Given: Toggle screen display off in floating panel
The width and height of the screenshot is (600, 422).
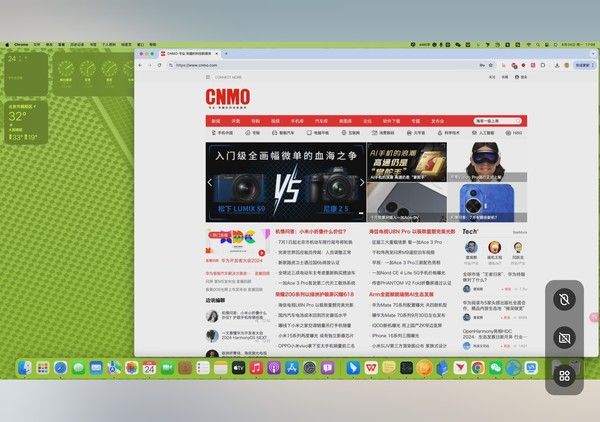Looking at the screenshot, I should 564,337.
